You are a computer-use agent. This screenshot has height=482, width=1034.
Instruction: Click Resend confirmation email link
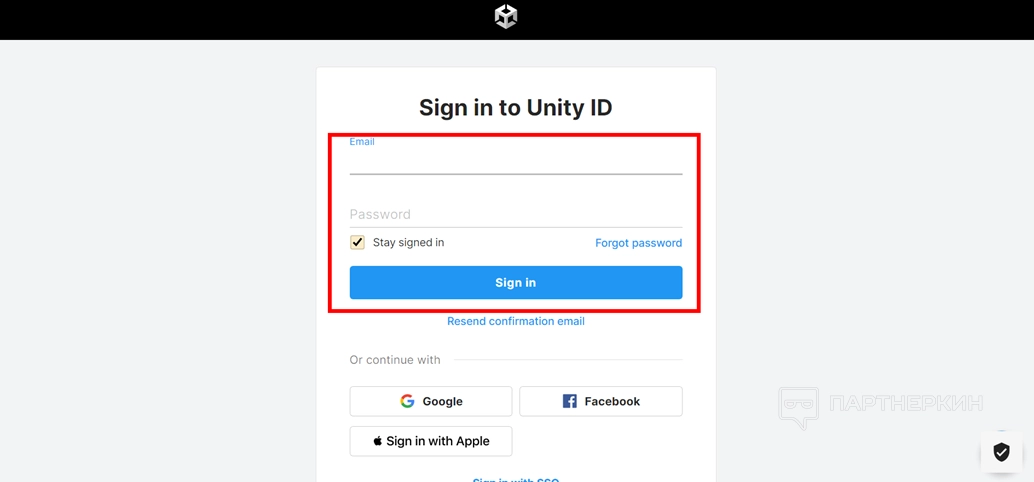pyautogui.click(x=515, y=321)
